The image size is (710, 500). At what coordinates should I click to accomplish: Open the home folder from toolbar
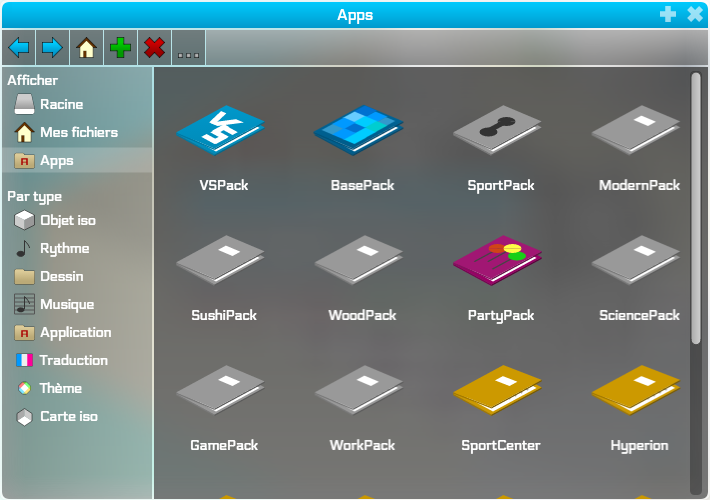[x=86, y=48]
